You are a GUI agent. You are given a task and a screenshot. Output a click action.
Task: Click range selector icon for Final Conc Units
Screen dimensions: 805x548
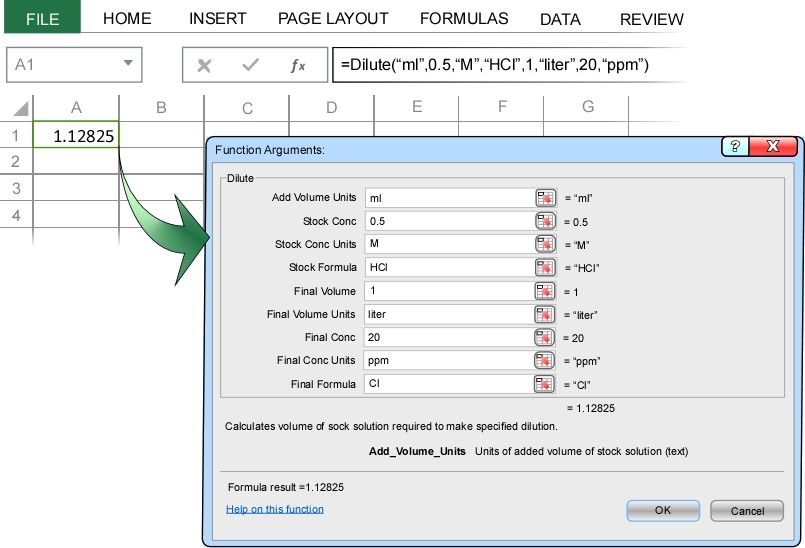pos(545,361)
